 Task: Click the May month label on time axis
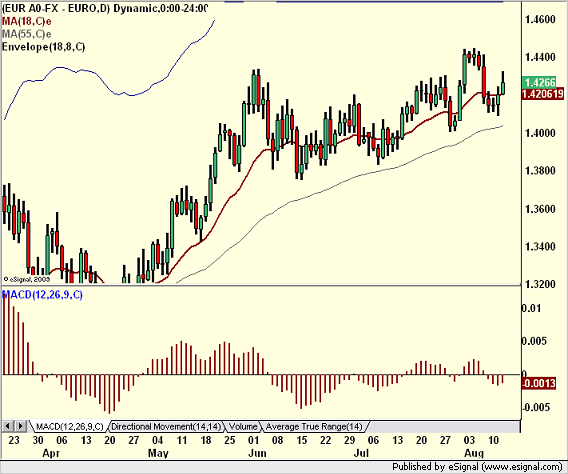click(158, 453)
